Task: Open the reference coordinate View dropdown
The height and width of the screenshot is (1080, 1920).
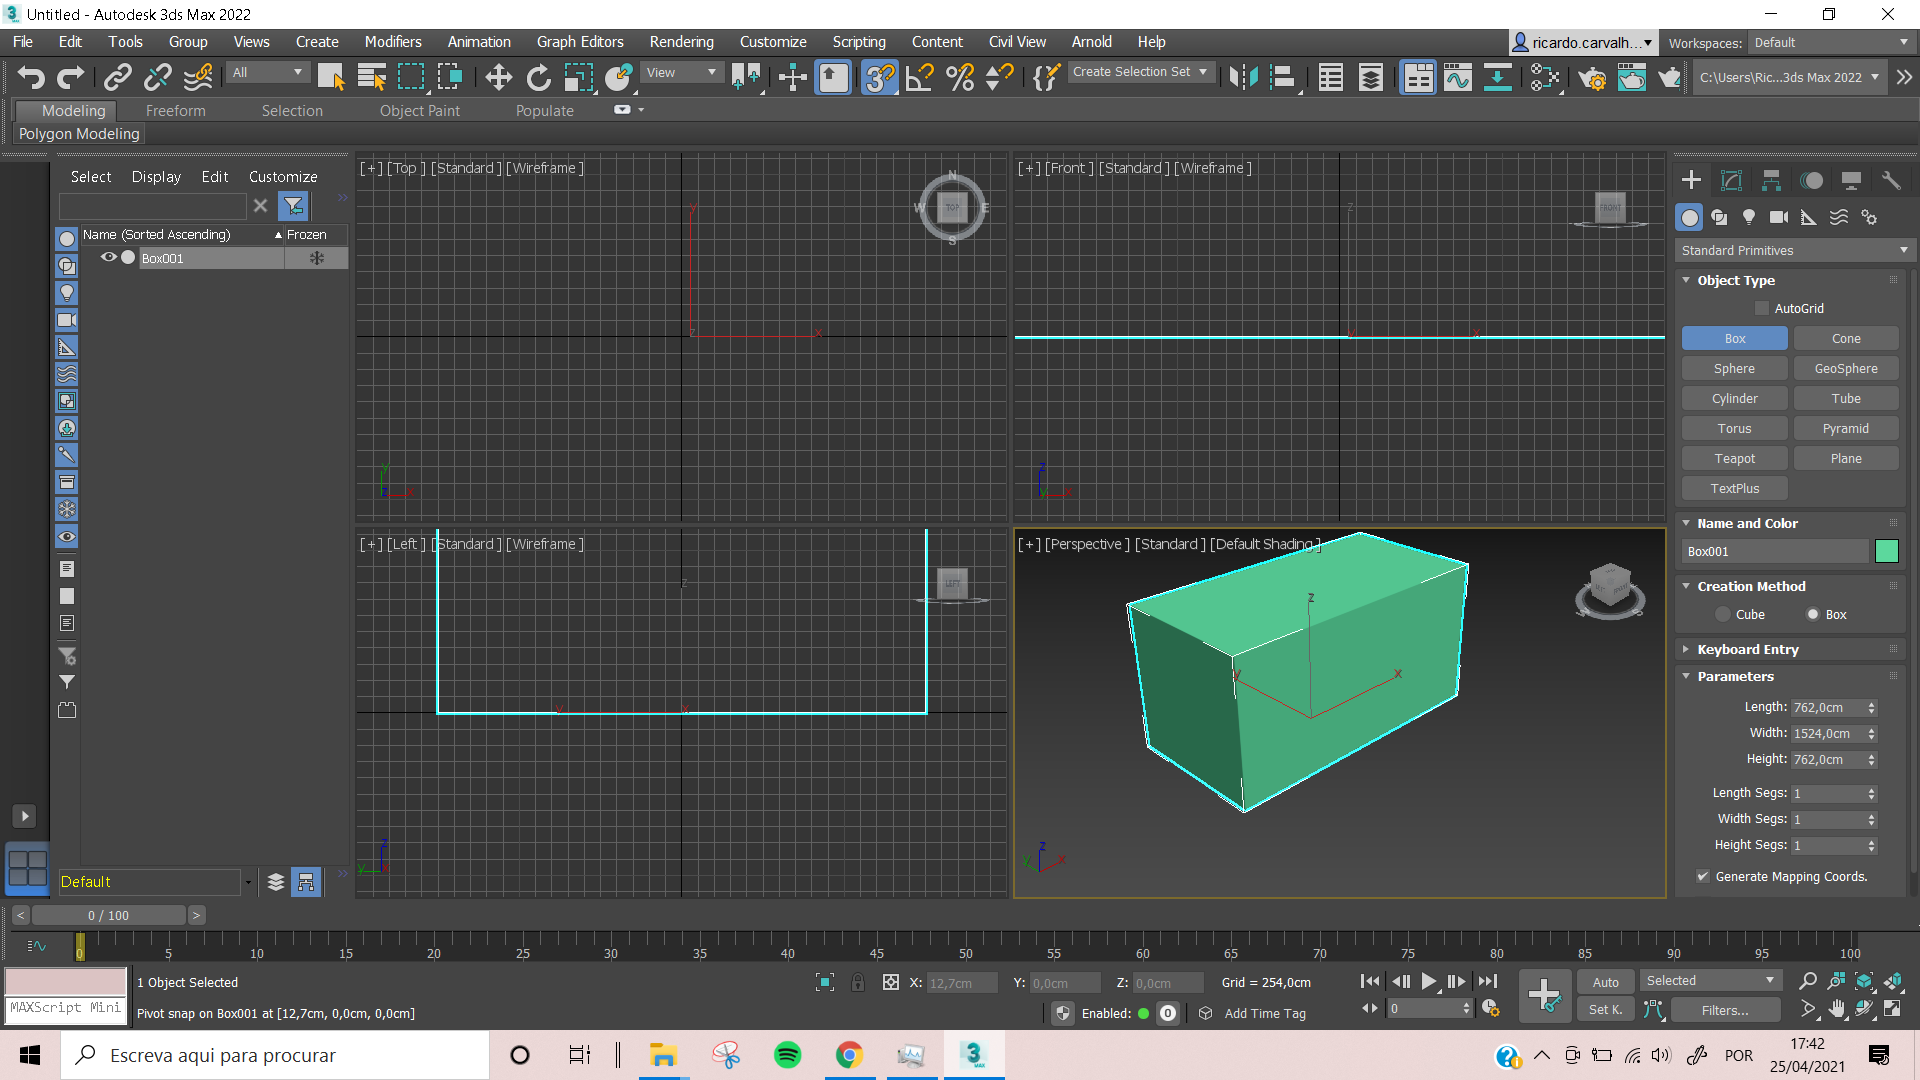Action: tap(681, 72)
